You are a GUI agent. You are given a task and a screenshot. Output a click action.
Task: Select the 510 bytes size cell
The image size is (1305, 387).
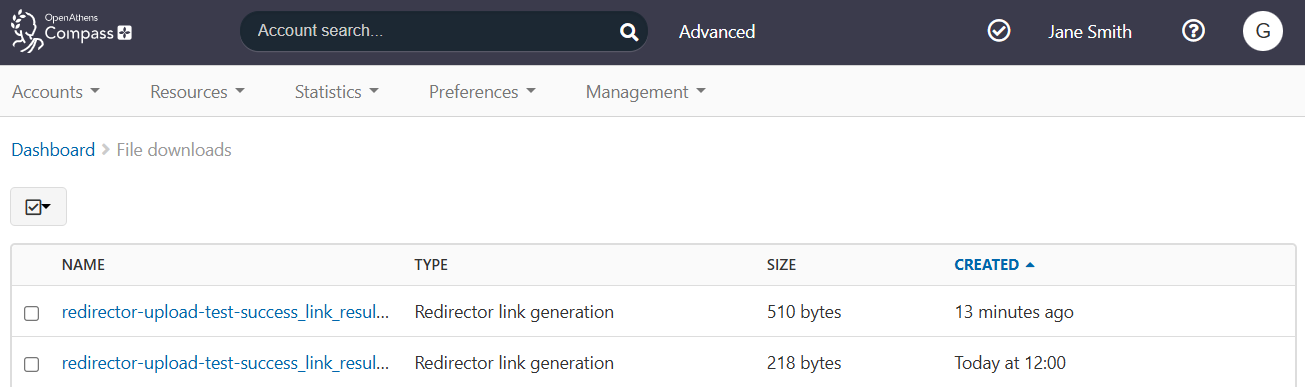(x=804, y=312)
